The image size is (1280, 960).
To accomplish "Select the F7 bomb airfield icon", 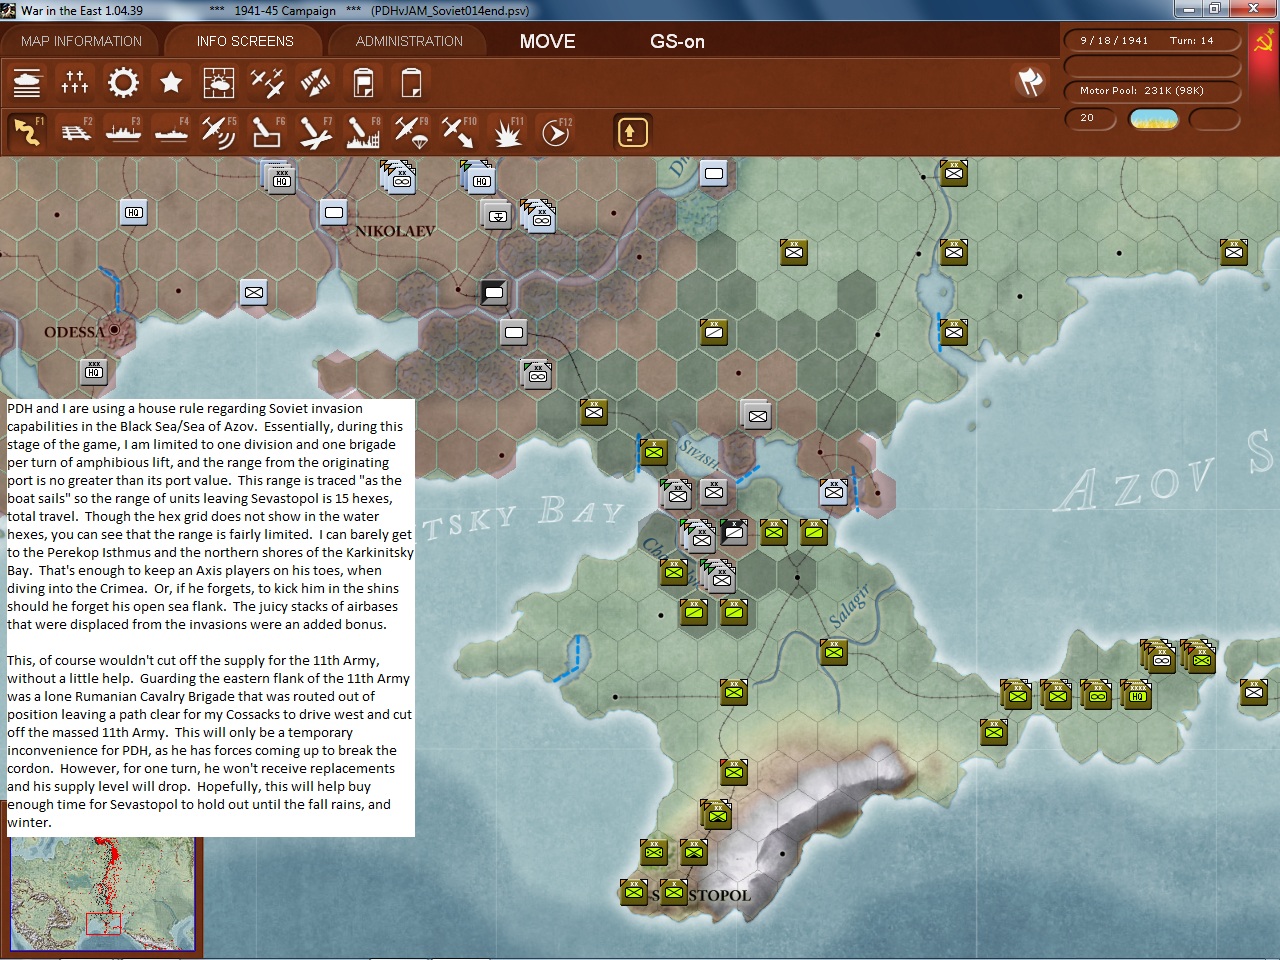I will [x=315, y=132].
